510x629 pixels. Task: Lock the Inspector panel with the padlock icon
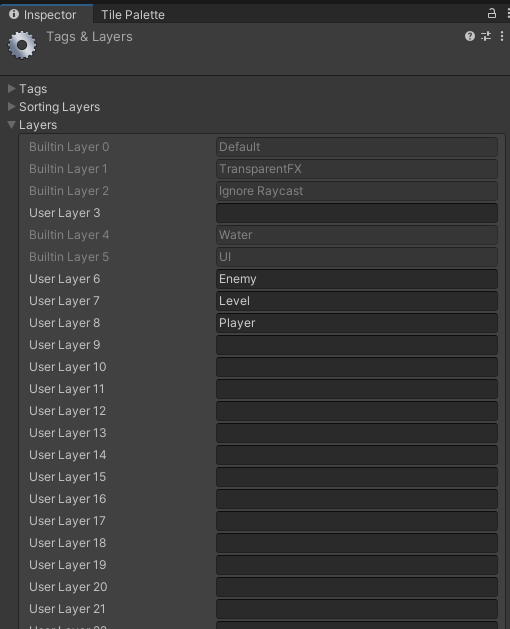click(x=492, y=13)
